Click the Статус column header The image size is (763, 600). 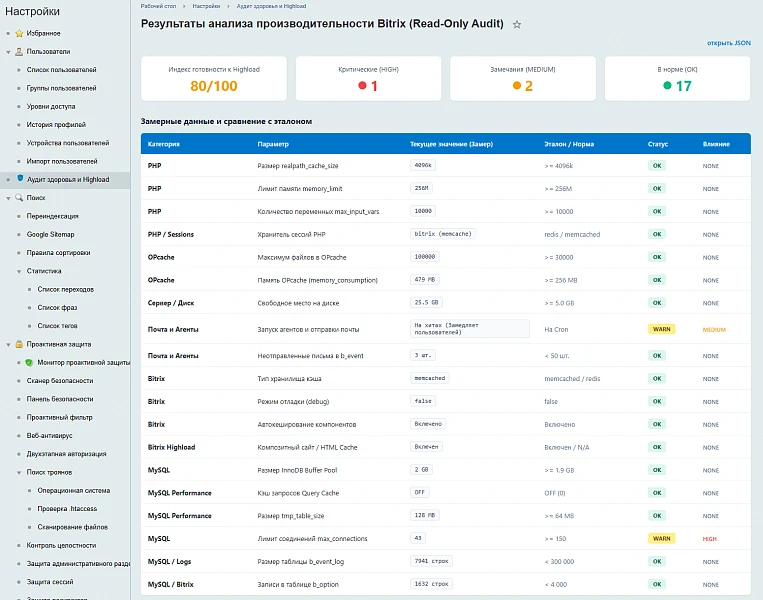[657, 144]
